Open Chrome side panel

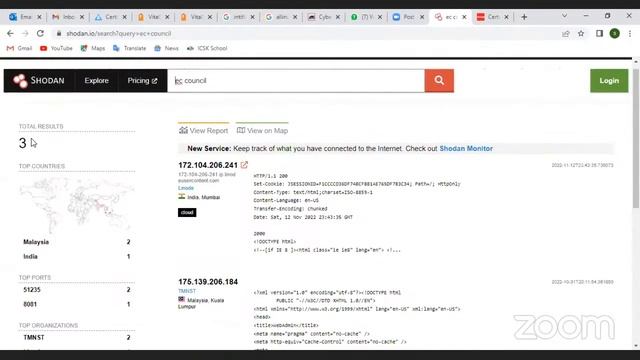click(599, 33)
